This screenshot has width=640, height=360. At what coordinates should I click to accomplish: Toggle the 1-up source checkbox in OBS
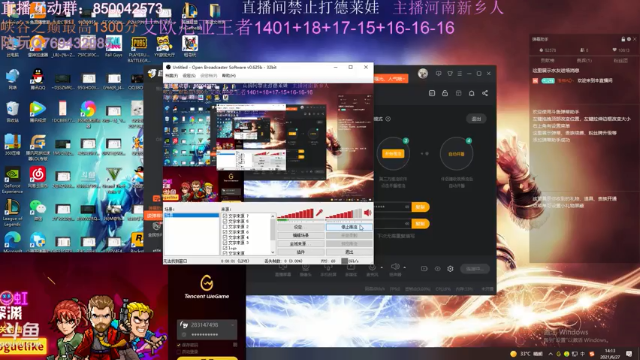pyautogui.click(x=225, y=248)
